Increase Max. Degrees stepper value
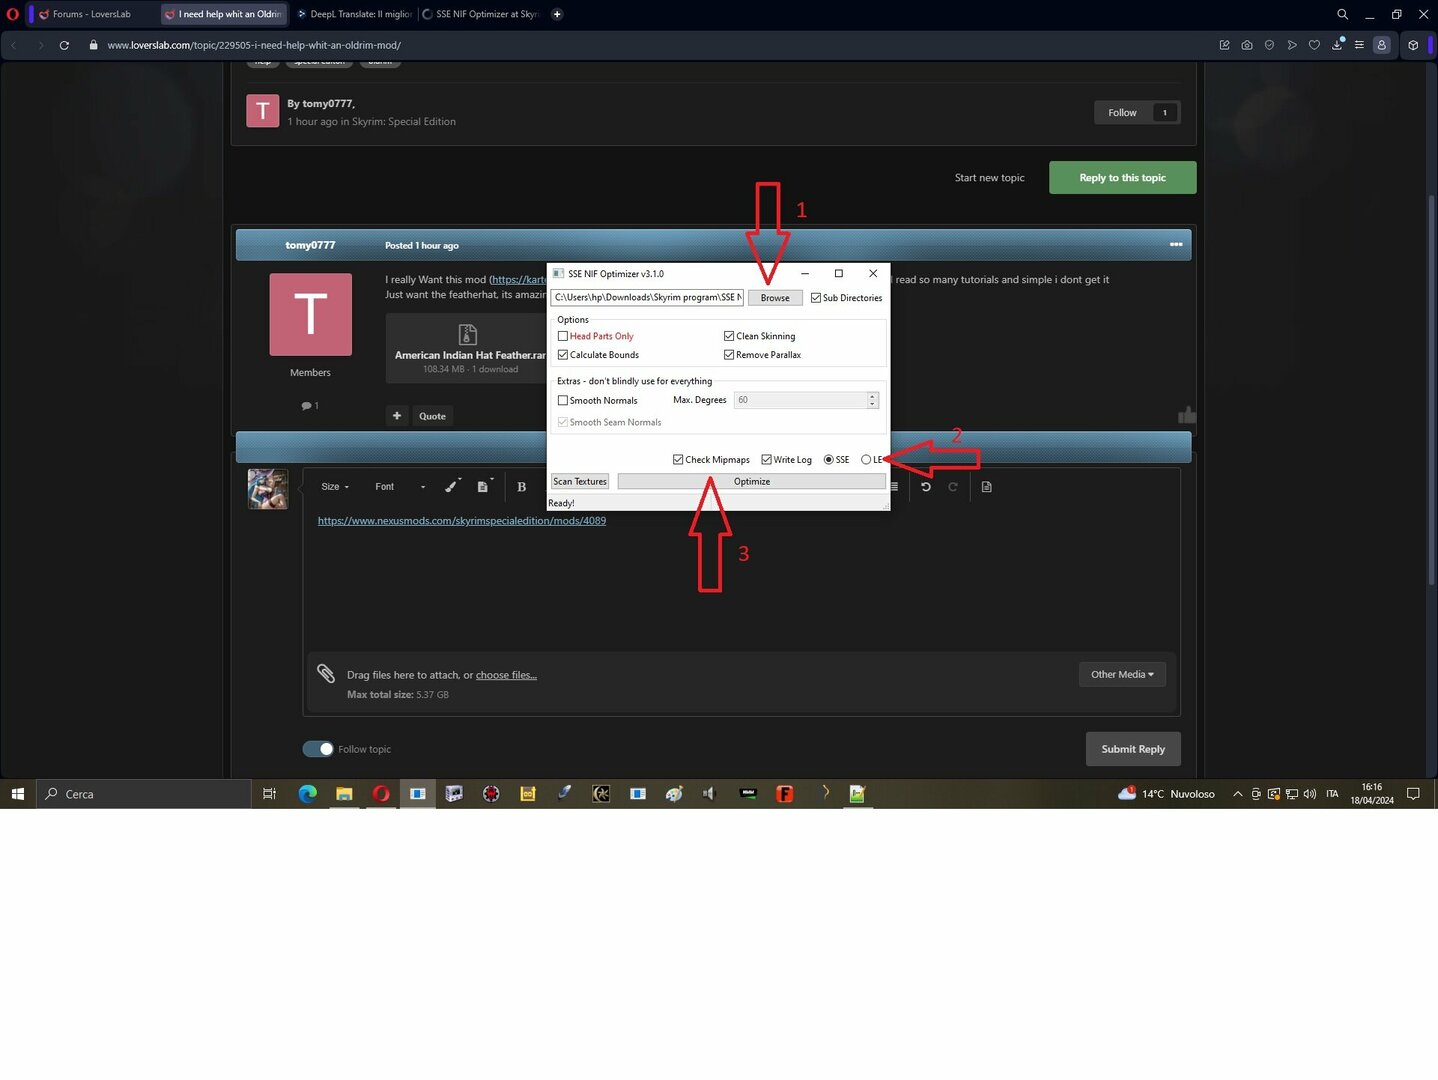The width and height of the screenshot is (1438, 1080). pos(872,396)
